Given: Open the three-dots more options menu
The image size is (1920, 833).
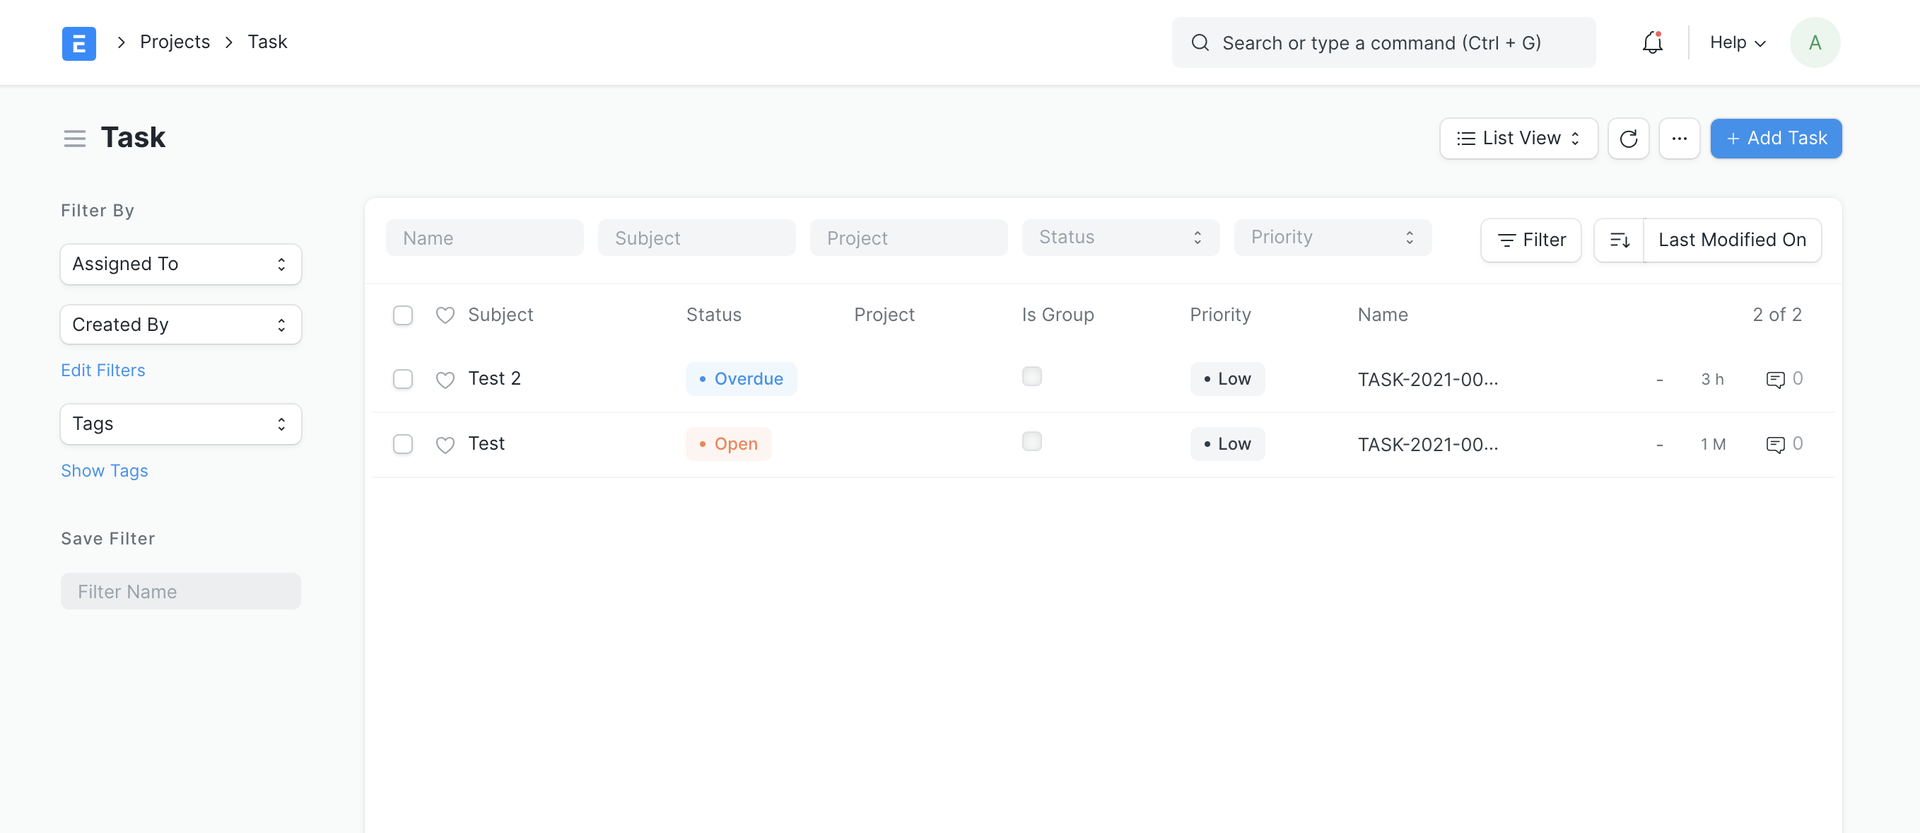Looking at the screenshot, I should click(x=1679, y=138).
